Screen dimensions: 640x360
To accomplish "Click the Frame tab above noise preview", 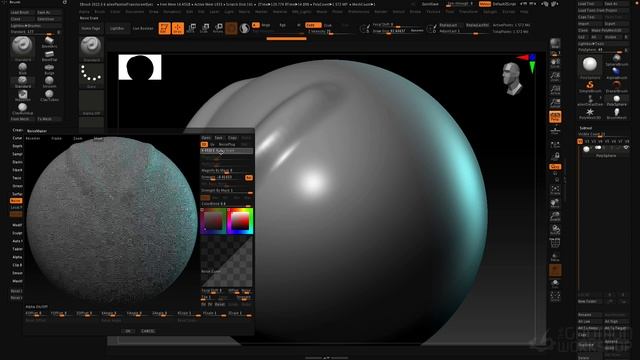I will pyautogui.click(x=56, y=139).
